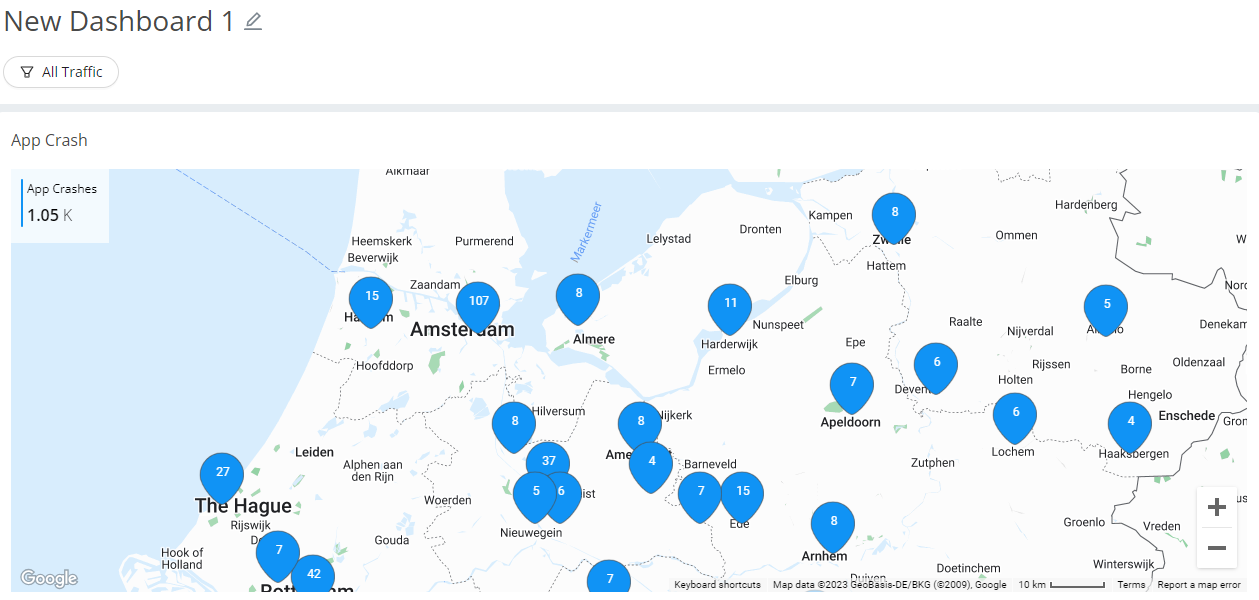Click the 7 marker at Apeldoorn
1259x600 pixels.
(x=852, y=384)
